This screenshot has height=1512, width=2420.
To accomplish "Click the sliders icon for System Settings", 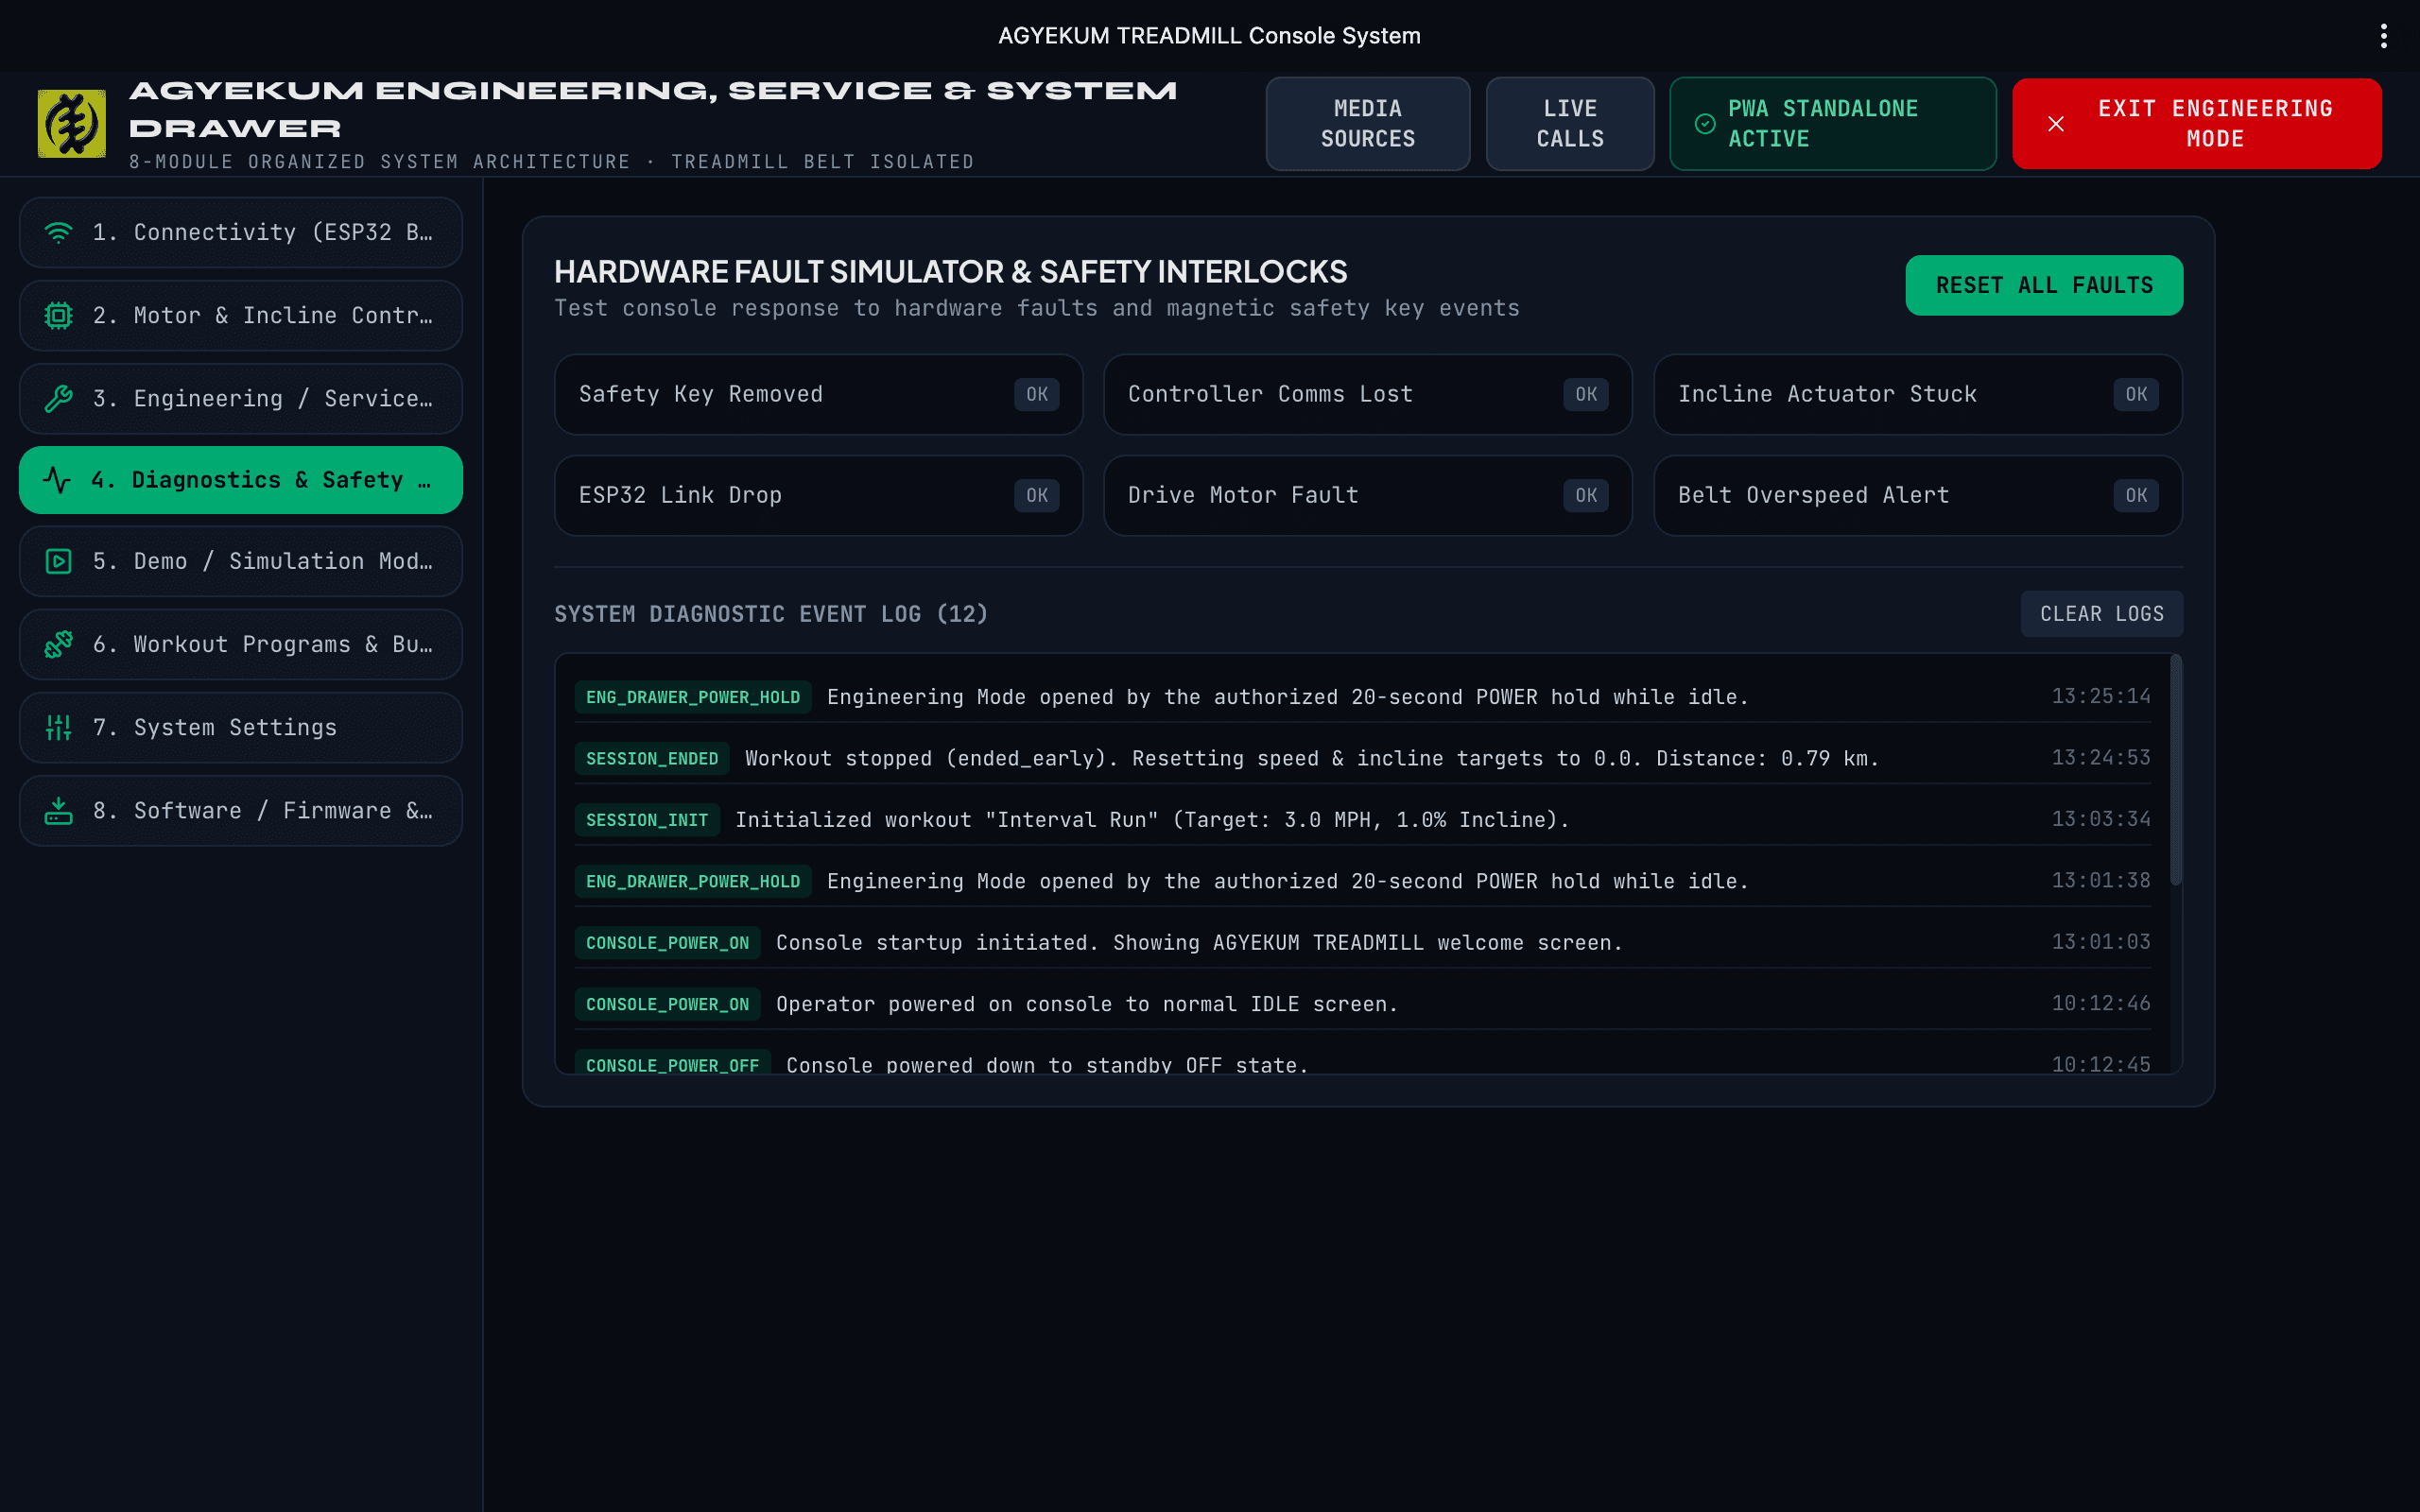I will [x=58, y=728].
